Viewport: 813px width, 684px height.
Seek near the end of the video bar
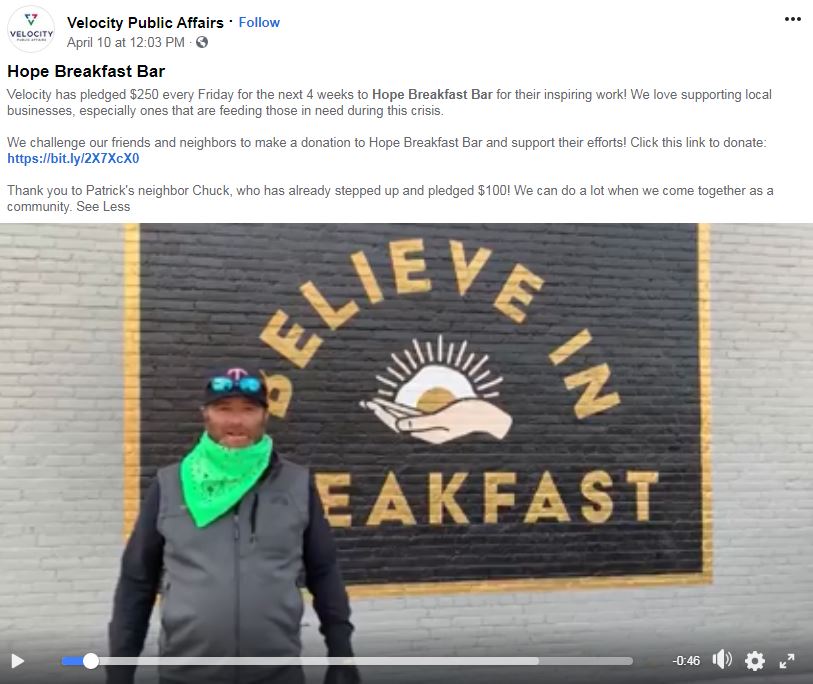(x=617, y=661)
